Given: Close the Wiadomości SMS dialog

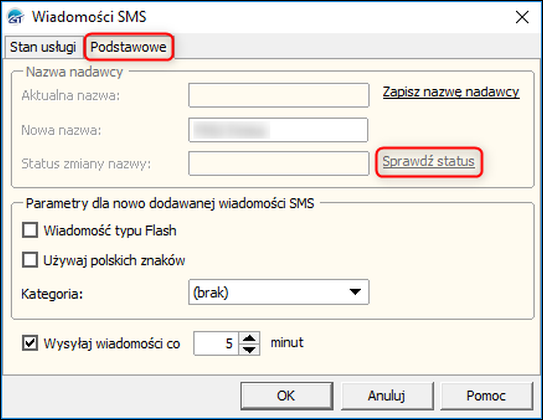Looking at the screenshot, I should (522, 17).
